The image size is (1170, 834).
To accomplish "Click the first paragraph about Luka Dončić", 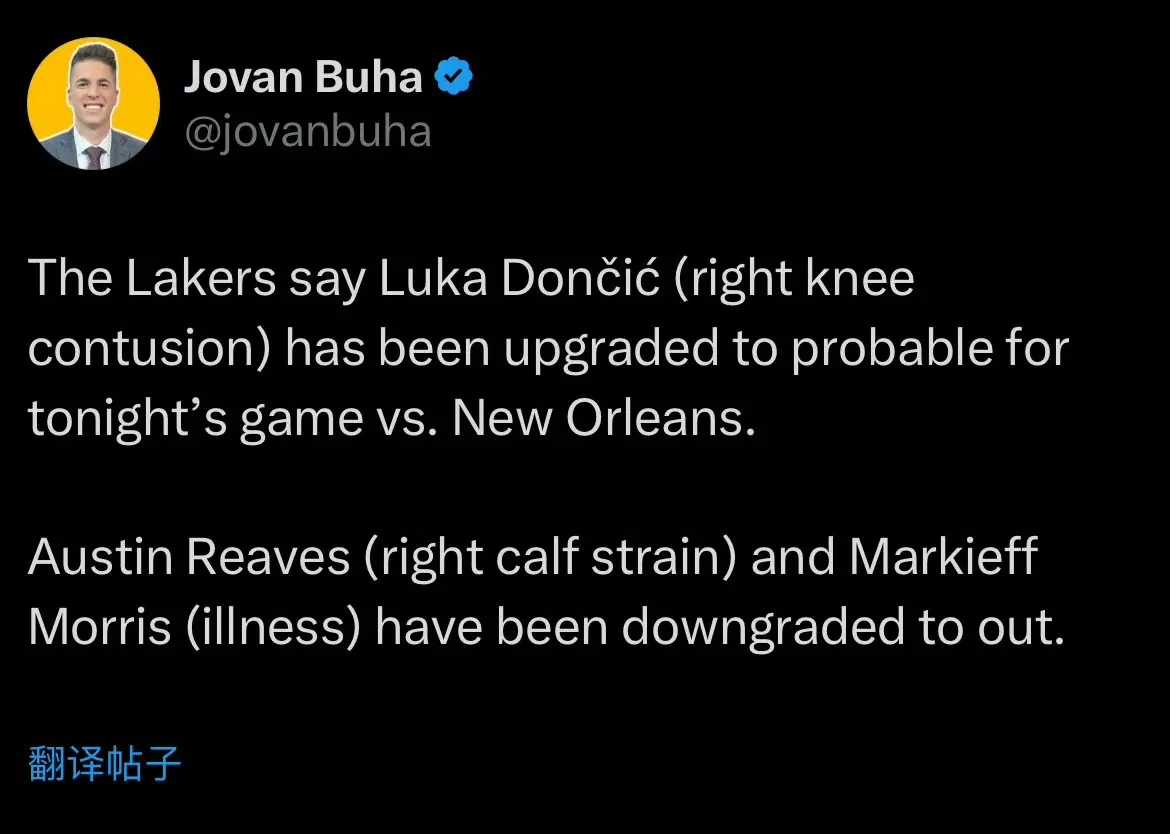I will click(548, 349).
